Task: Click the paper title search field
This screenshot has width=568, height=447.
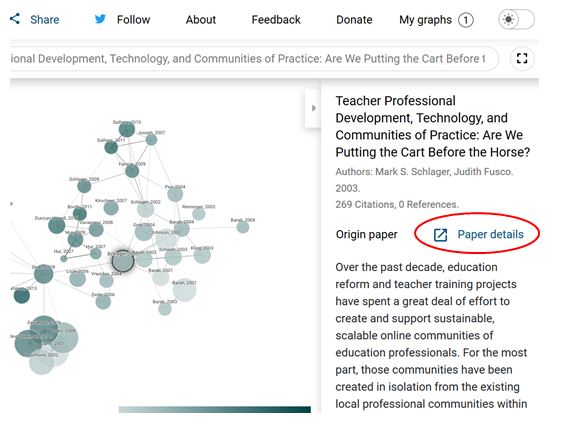Action: click(254, 58)
